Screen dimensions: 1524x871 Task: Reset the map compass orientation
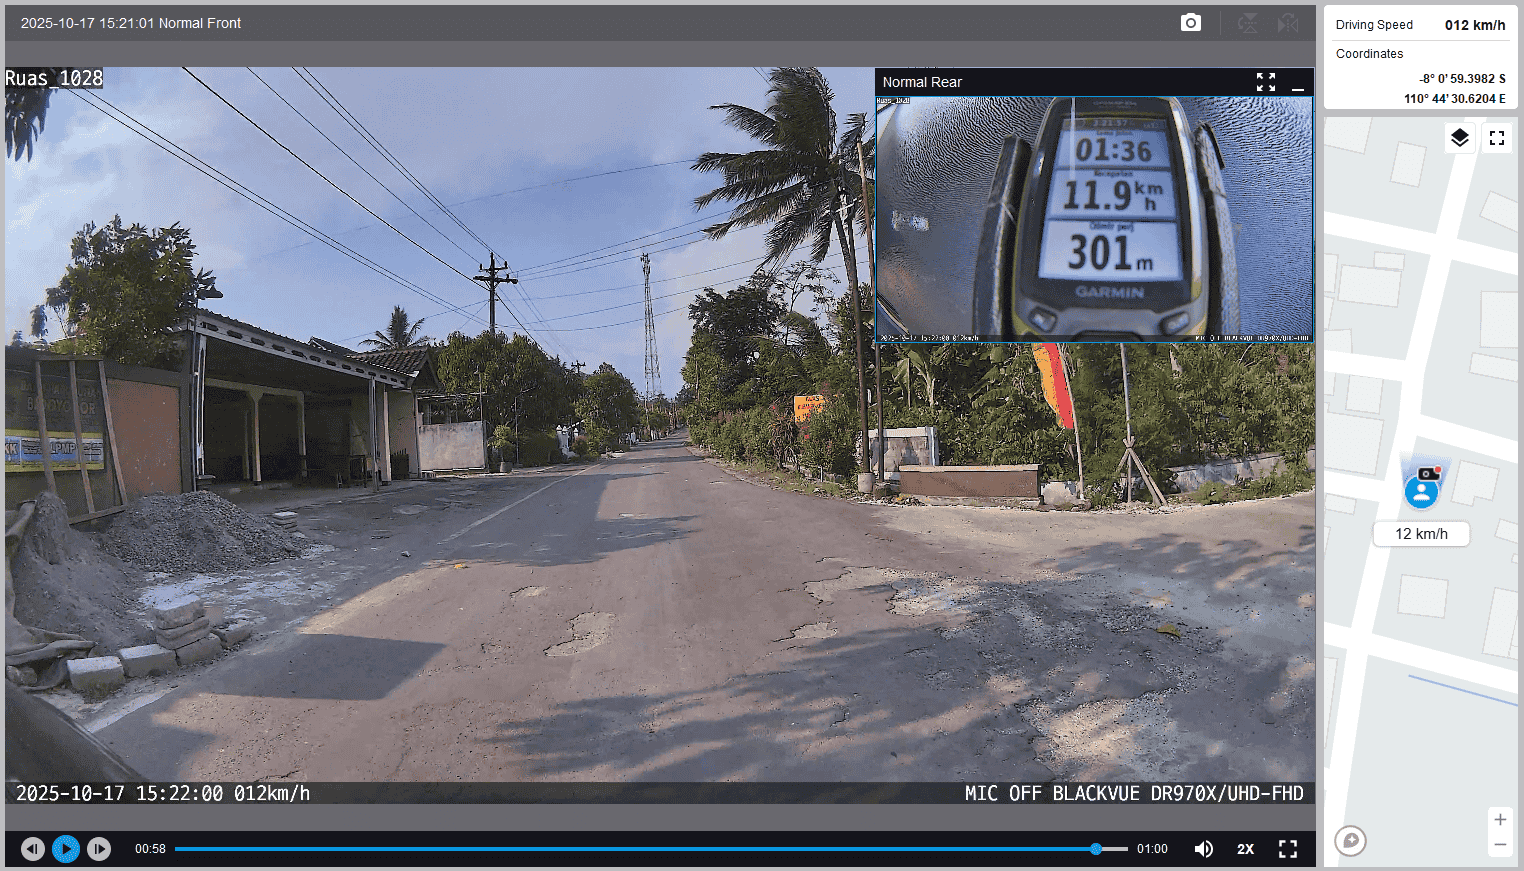(x=1351, y=840)
